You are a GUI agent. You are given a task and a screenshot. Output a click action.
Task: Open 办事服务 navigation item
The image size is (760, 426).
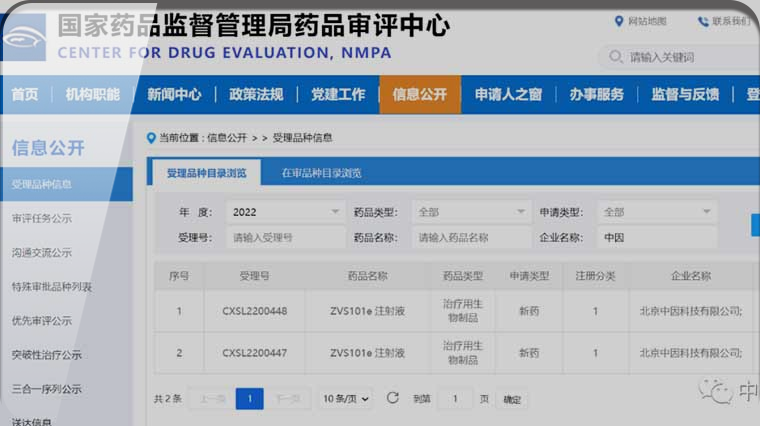[597, 95]
